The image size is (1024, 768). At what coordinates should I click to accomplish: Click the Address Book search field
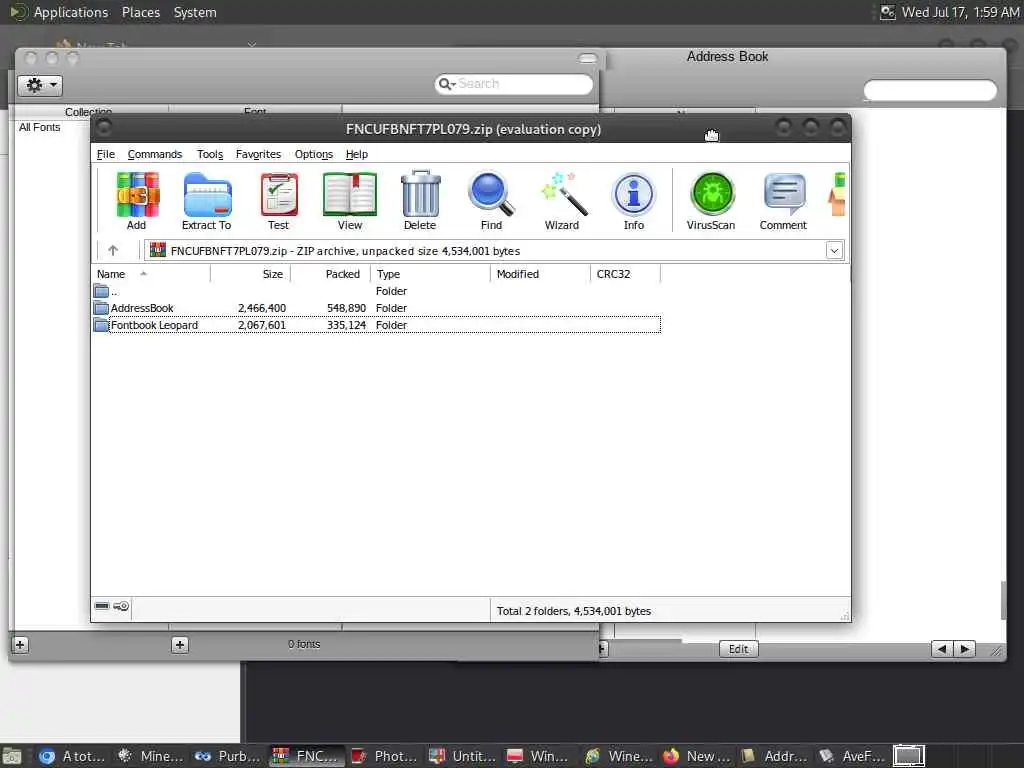click(930, 90)
